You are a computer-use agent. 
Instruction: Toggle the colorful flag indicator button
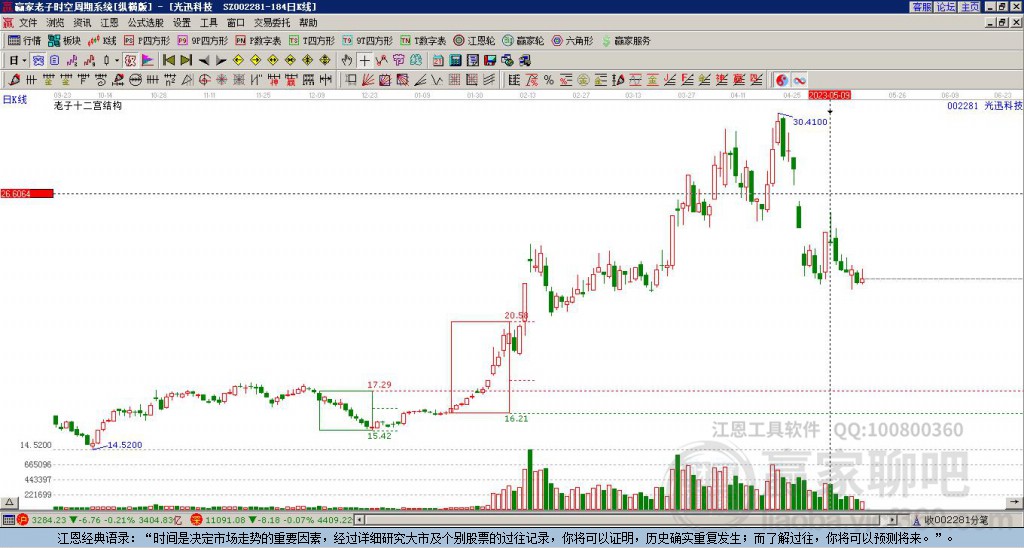(148, 61)
